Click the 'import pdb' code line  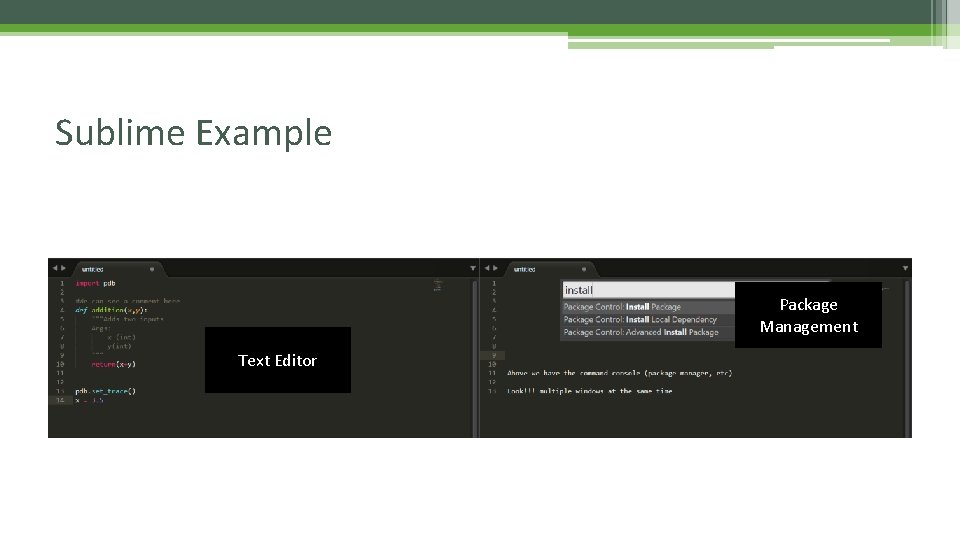[x=96, y=283]
